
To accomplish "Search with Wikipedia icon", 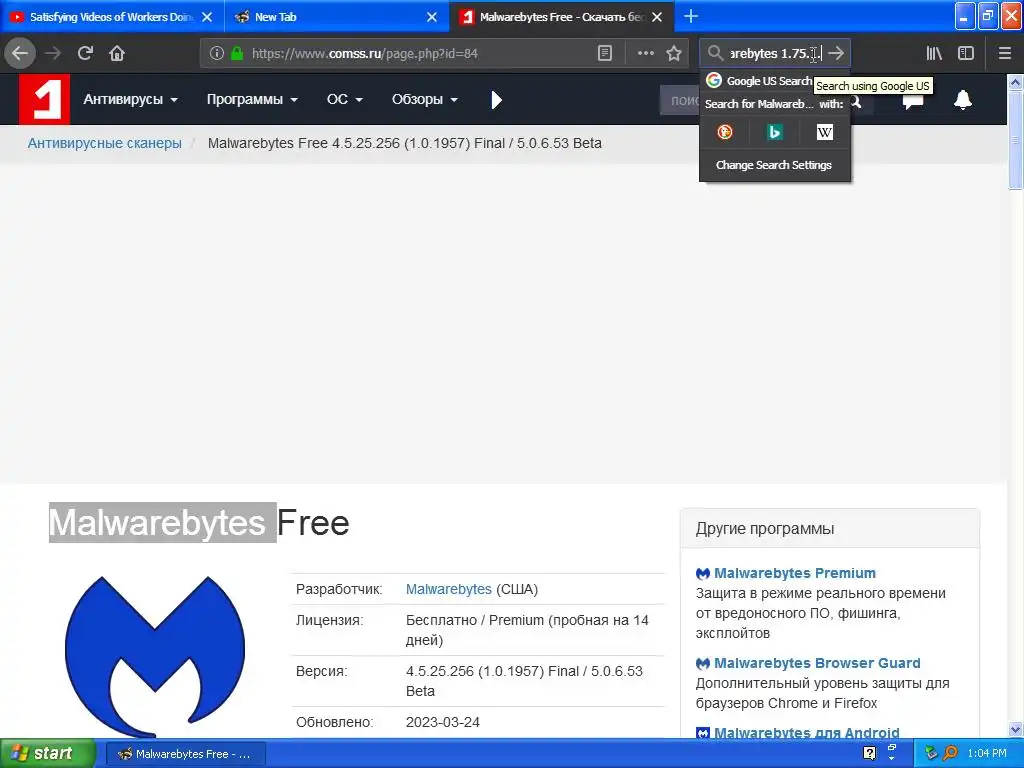I will point(825,133).
